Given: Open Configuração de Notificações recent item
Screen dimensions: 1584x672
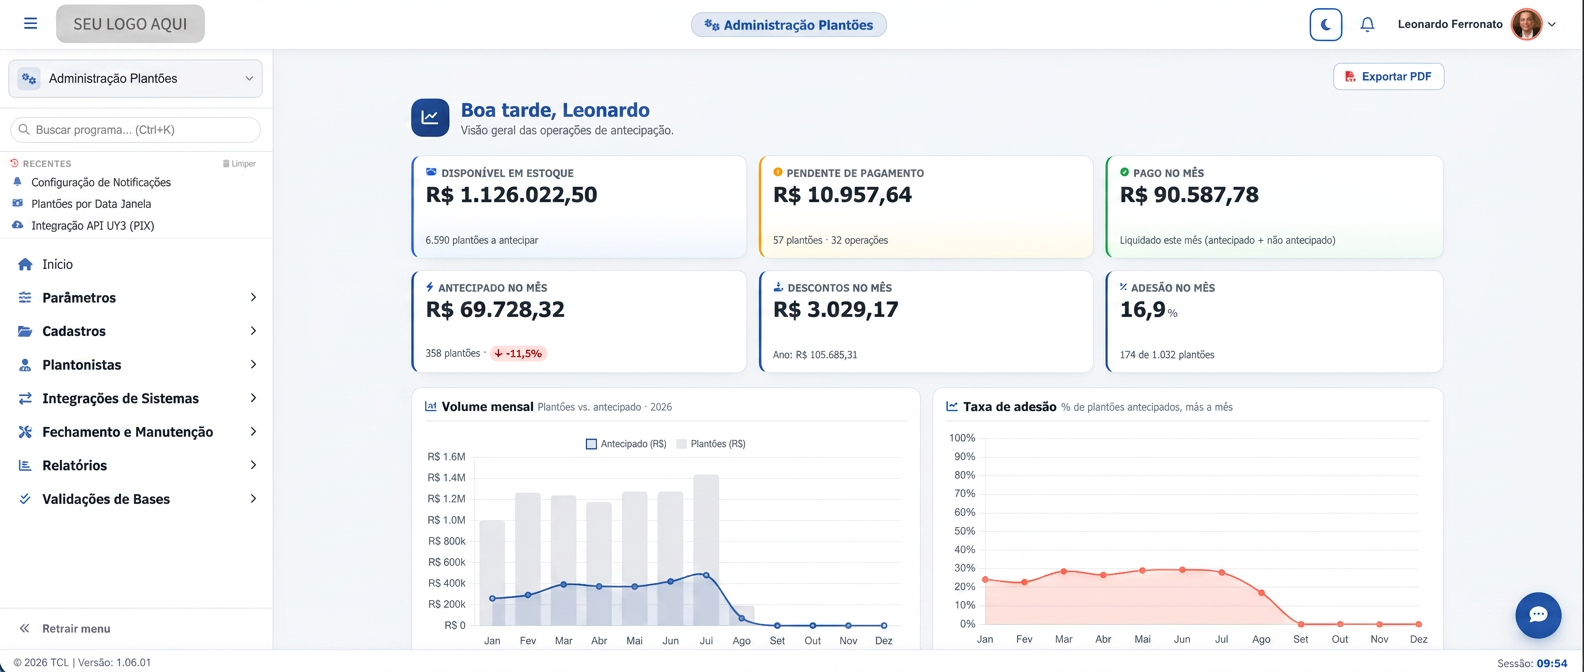Looking at the screenshot, I should click(x=101, y=182).
